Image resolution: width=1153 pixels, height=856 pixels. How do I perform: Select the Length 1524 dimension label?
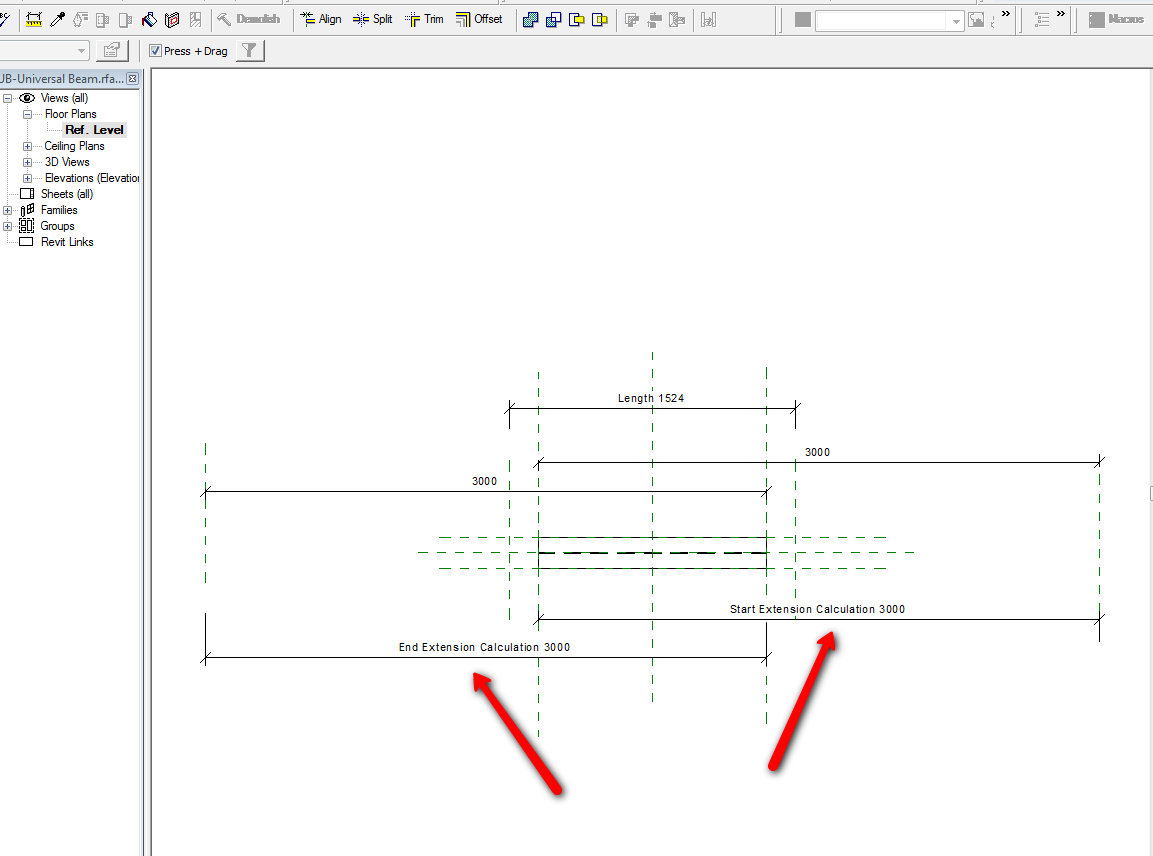click(x=651, y=398)
